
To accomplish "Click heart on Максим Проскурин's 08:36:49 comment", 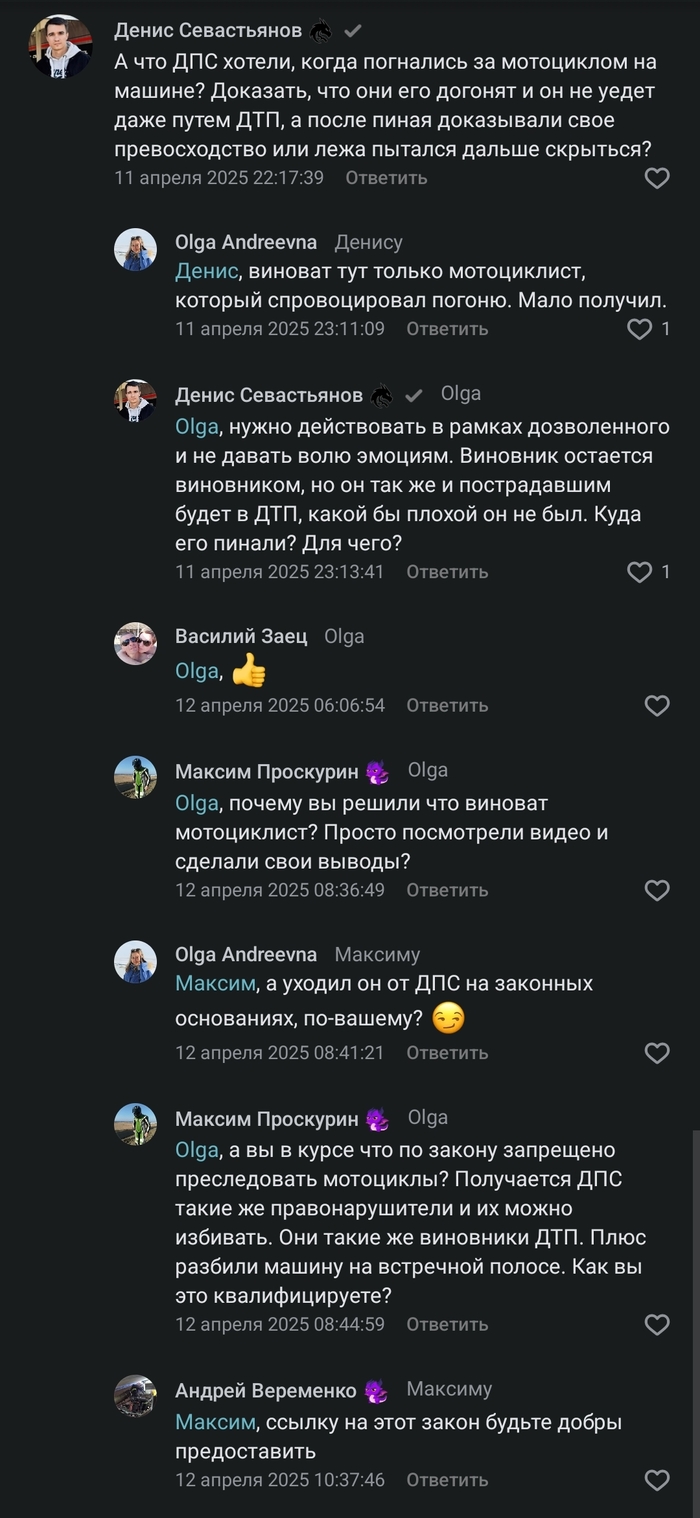I will pos(656,890).
